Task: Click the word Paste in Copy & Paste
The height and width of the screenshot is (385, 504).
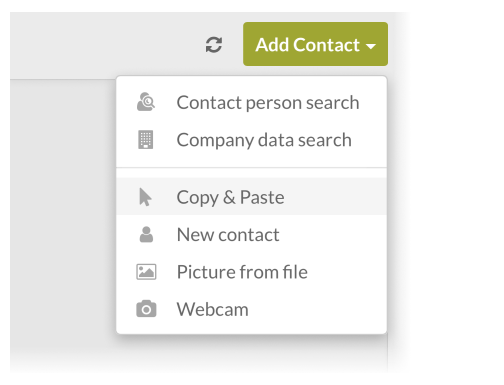Action: [x=262, y=197]
